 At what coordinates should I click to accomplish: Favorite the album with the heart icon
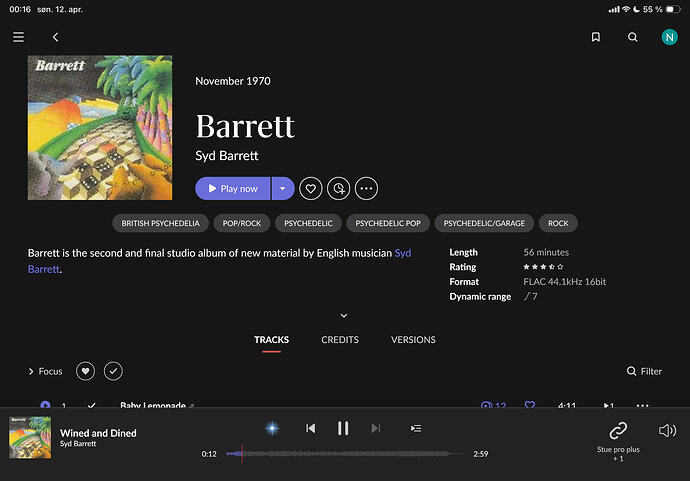tap(311, 188)
